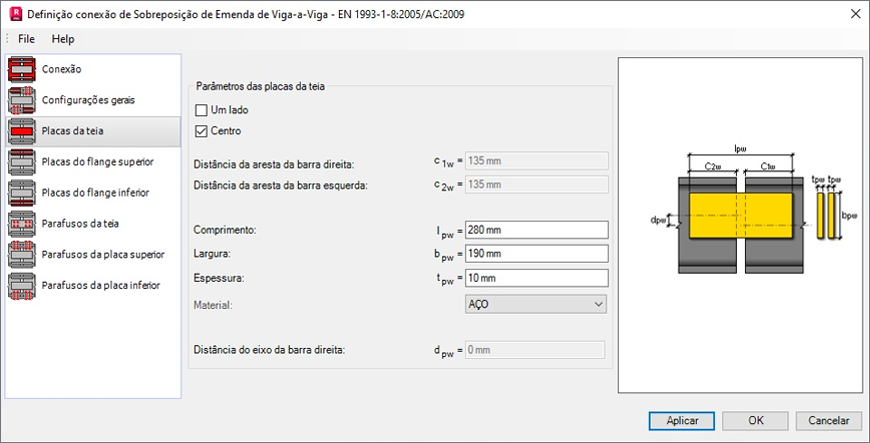Uncheck the Centro checkbox
870x443 pixels.
pyautogui.click(x=201, y=132)
